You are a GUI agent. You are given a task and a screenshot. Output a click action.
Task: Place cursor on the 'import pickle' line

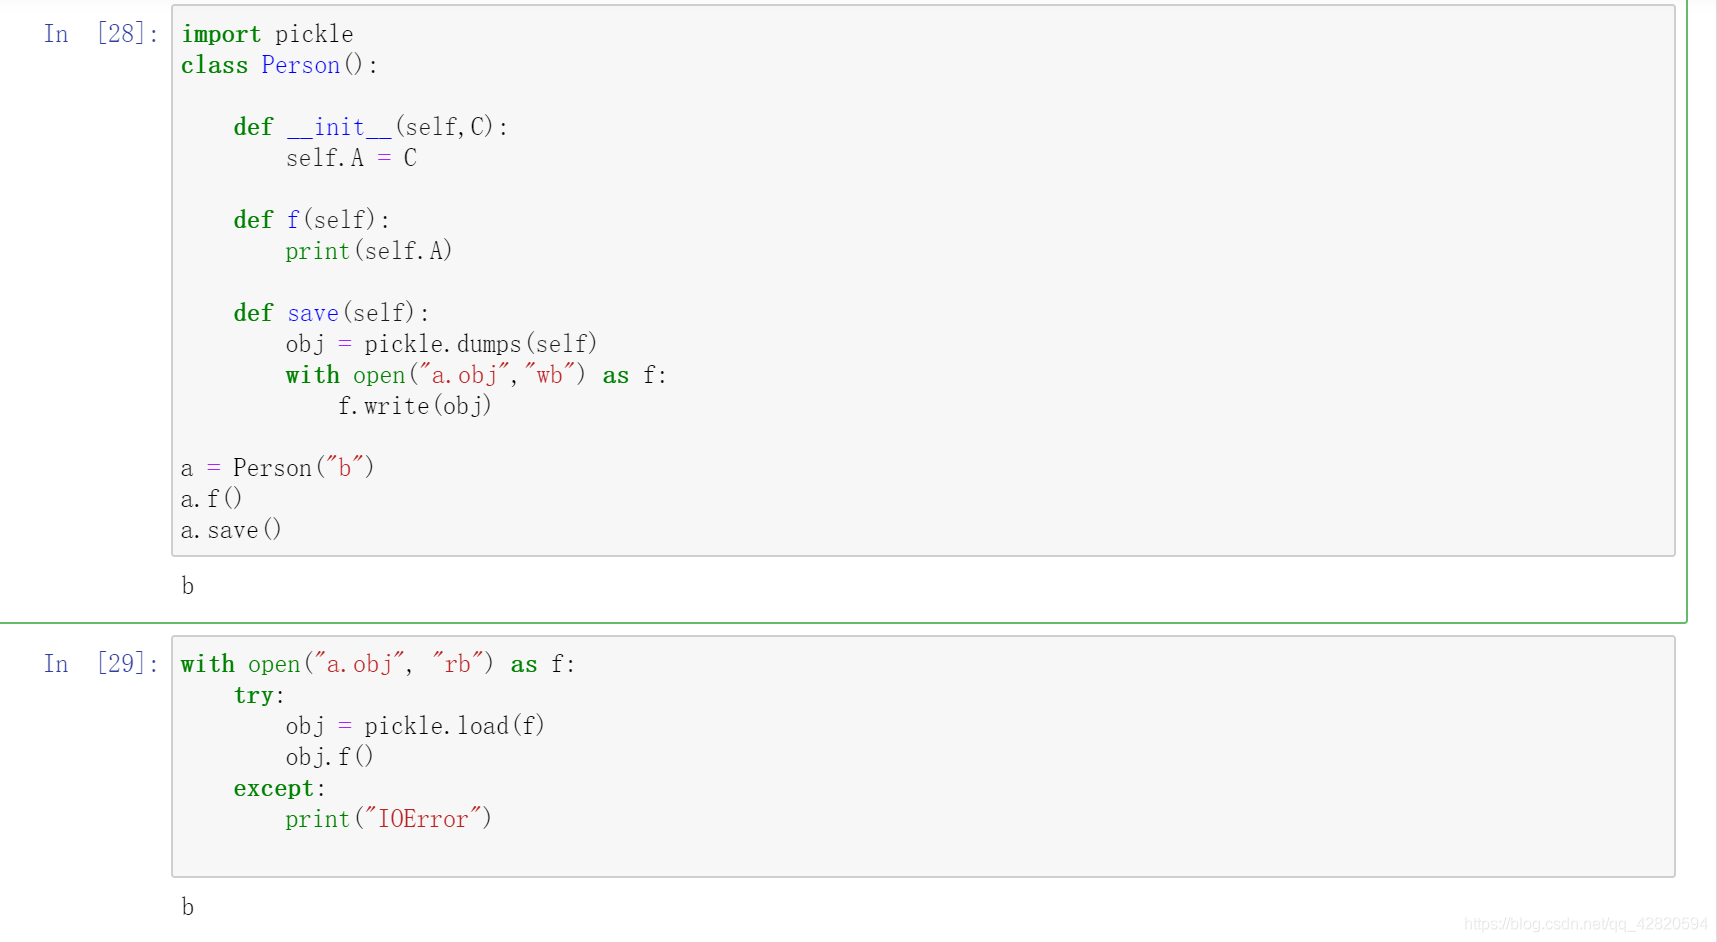point(267,34)
